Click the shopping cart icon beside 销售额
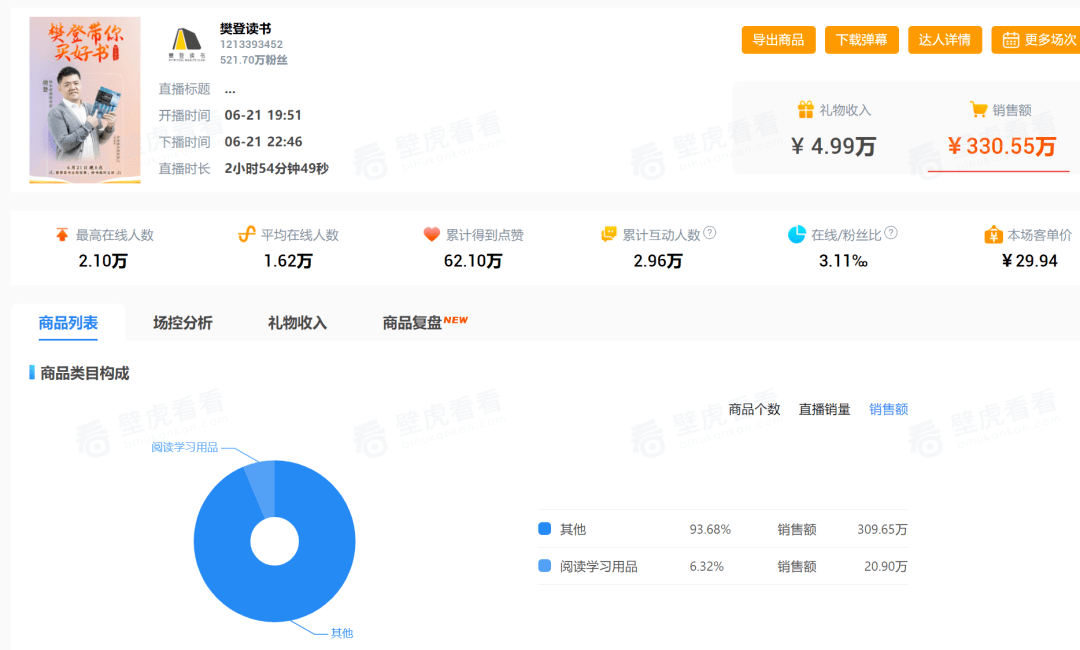1080x650 pixels. point(979,110)
